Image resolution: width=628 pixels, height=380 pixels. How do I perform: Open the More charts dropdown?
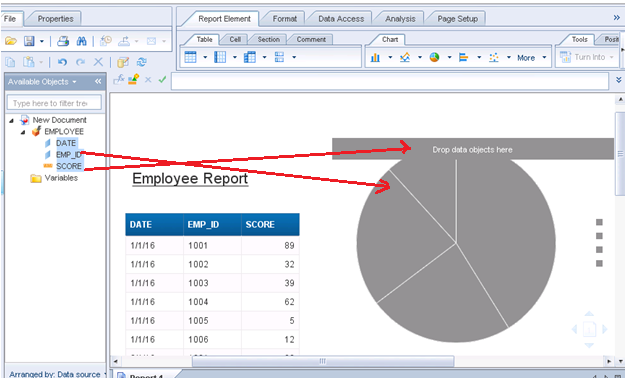tap(531, 58)
